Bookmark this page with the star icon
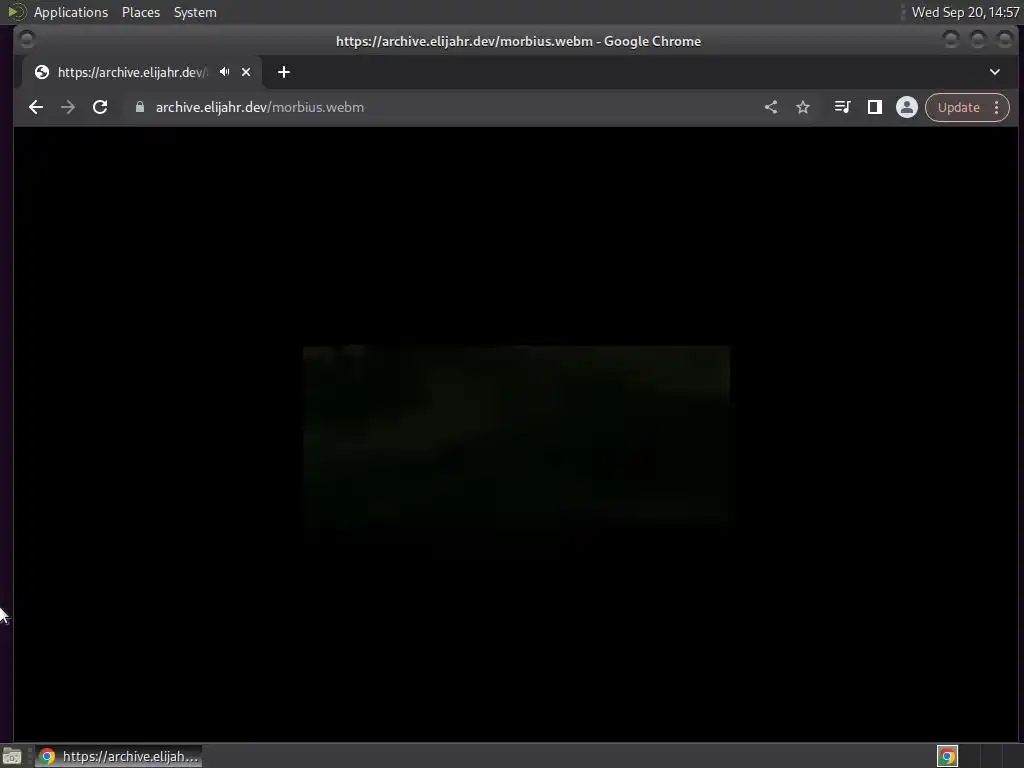The image size is (1024, 768). (803, 107)
